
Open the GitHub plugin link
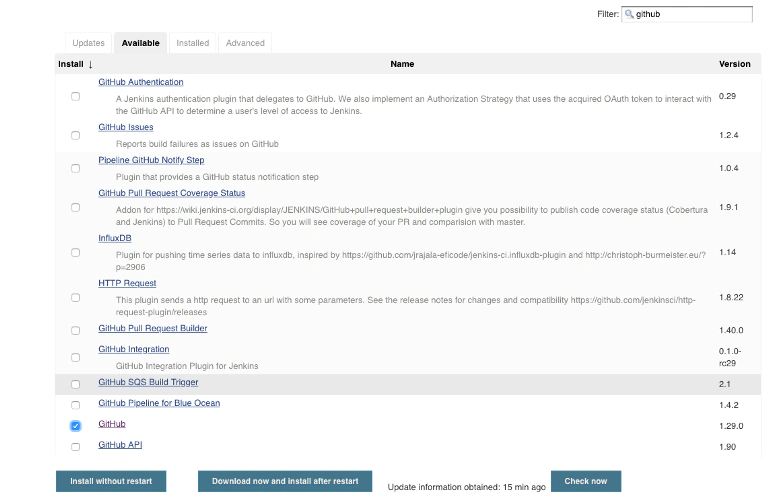[x=112, y=423]
